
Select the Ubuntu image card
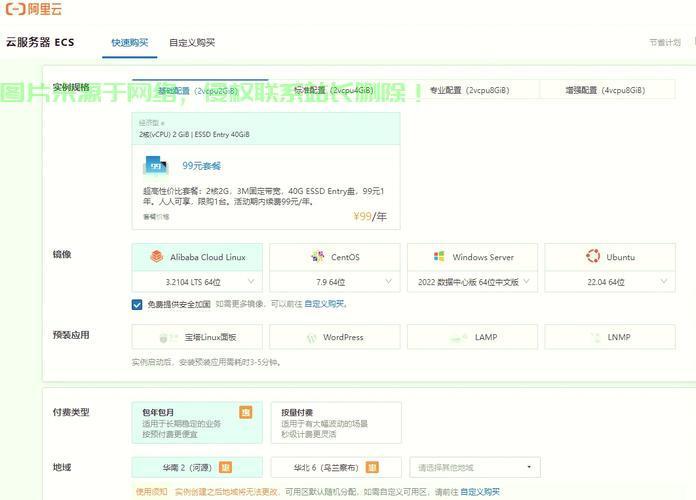[610, 257]
